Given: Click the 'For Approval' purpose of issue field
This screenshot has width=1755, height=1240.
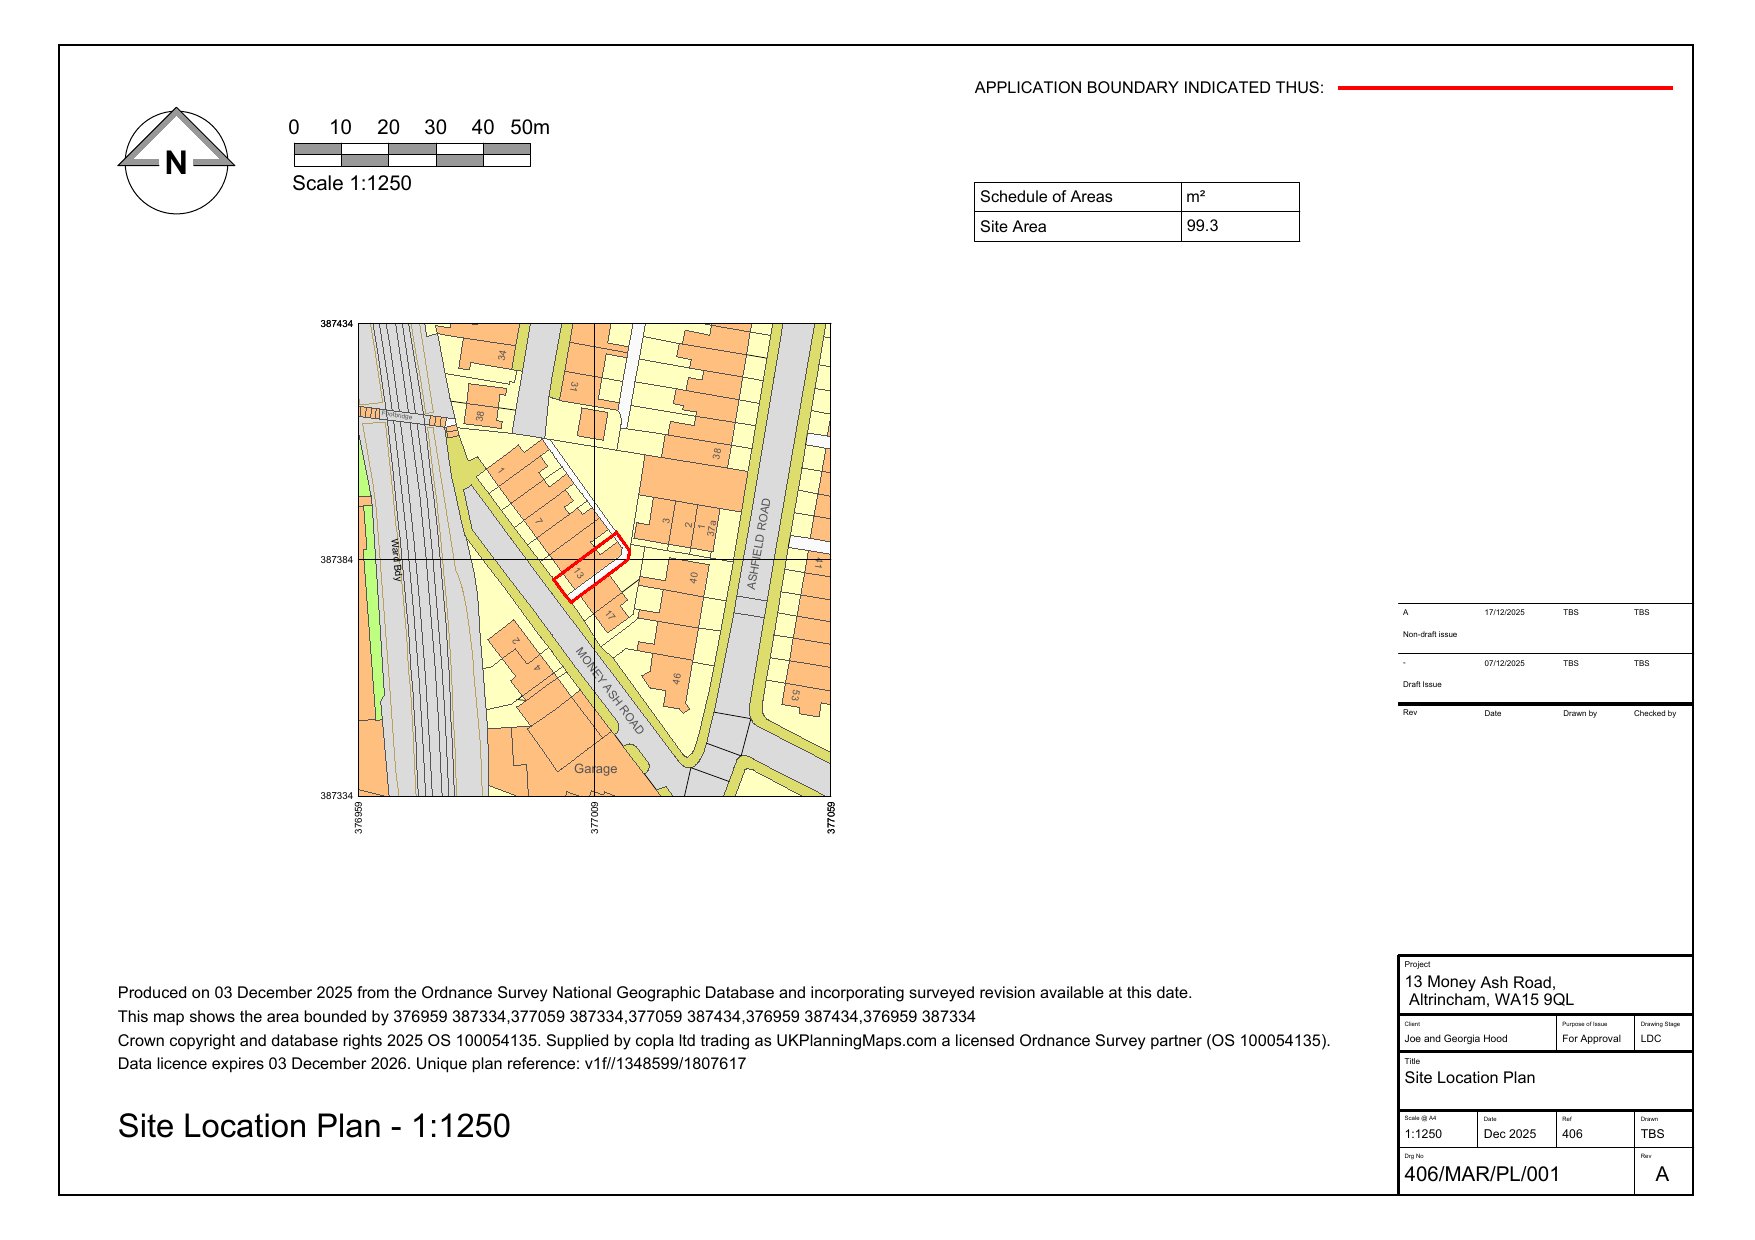Looking at the screenshot, I should point(1591,1038).
